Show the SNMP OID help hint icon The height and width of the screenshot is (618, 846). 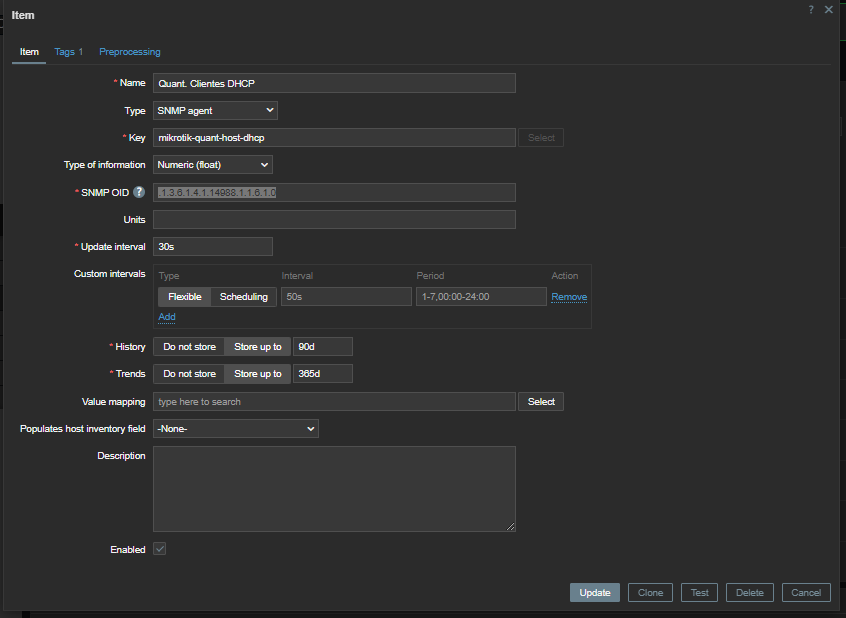pyautogui.click(x=139, y=192)
